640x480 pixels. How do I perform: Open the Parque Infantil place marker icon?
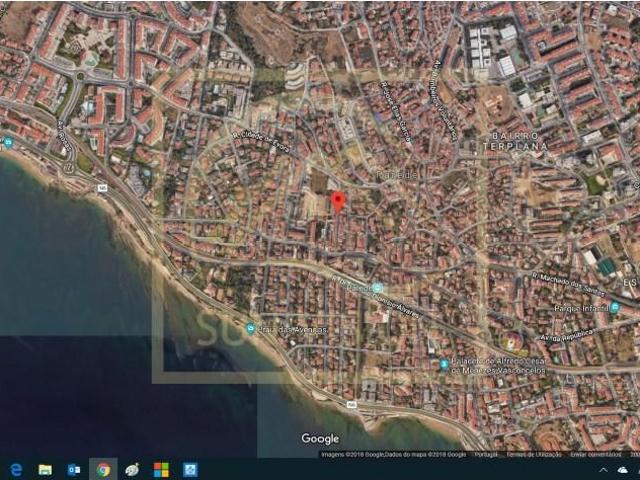tap(615, 307)
